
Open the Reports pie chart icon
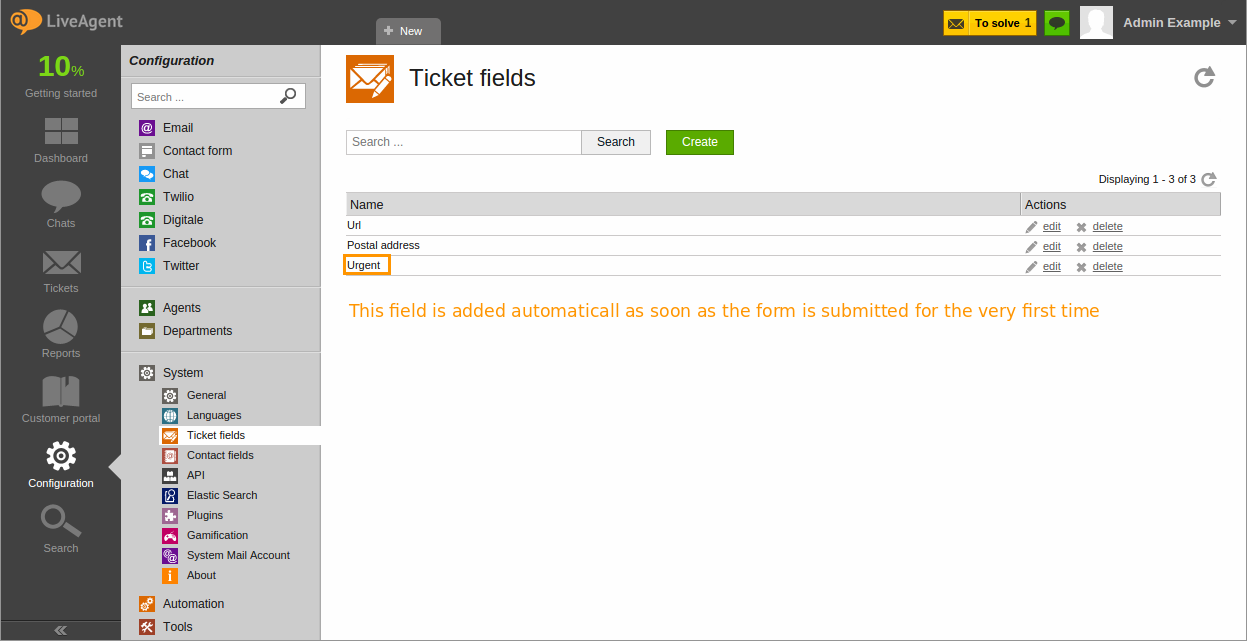(61, 327)
